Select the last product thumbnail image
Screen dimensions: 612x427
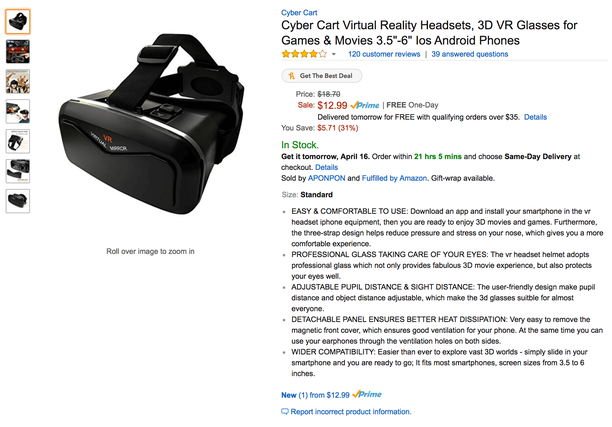tap(18, 201)
